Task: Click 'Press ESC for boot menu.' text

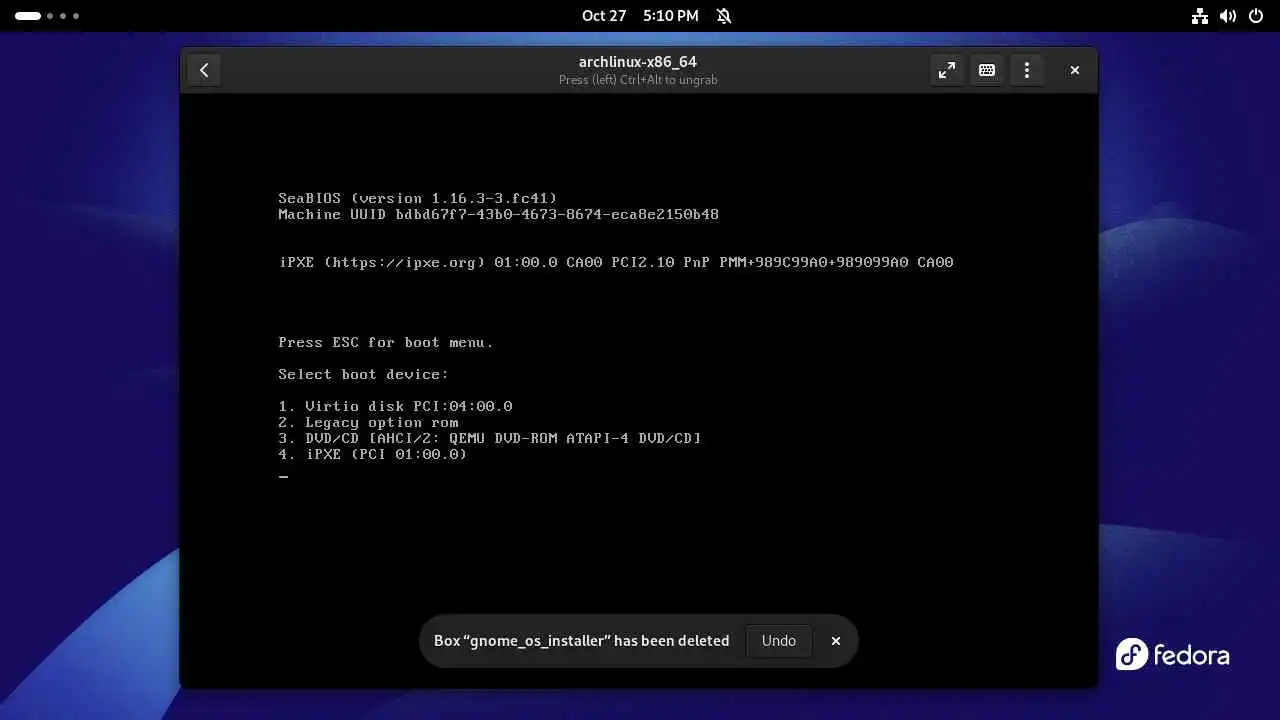Action: point(386,342)
